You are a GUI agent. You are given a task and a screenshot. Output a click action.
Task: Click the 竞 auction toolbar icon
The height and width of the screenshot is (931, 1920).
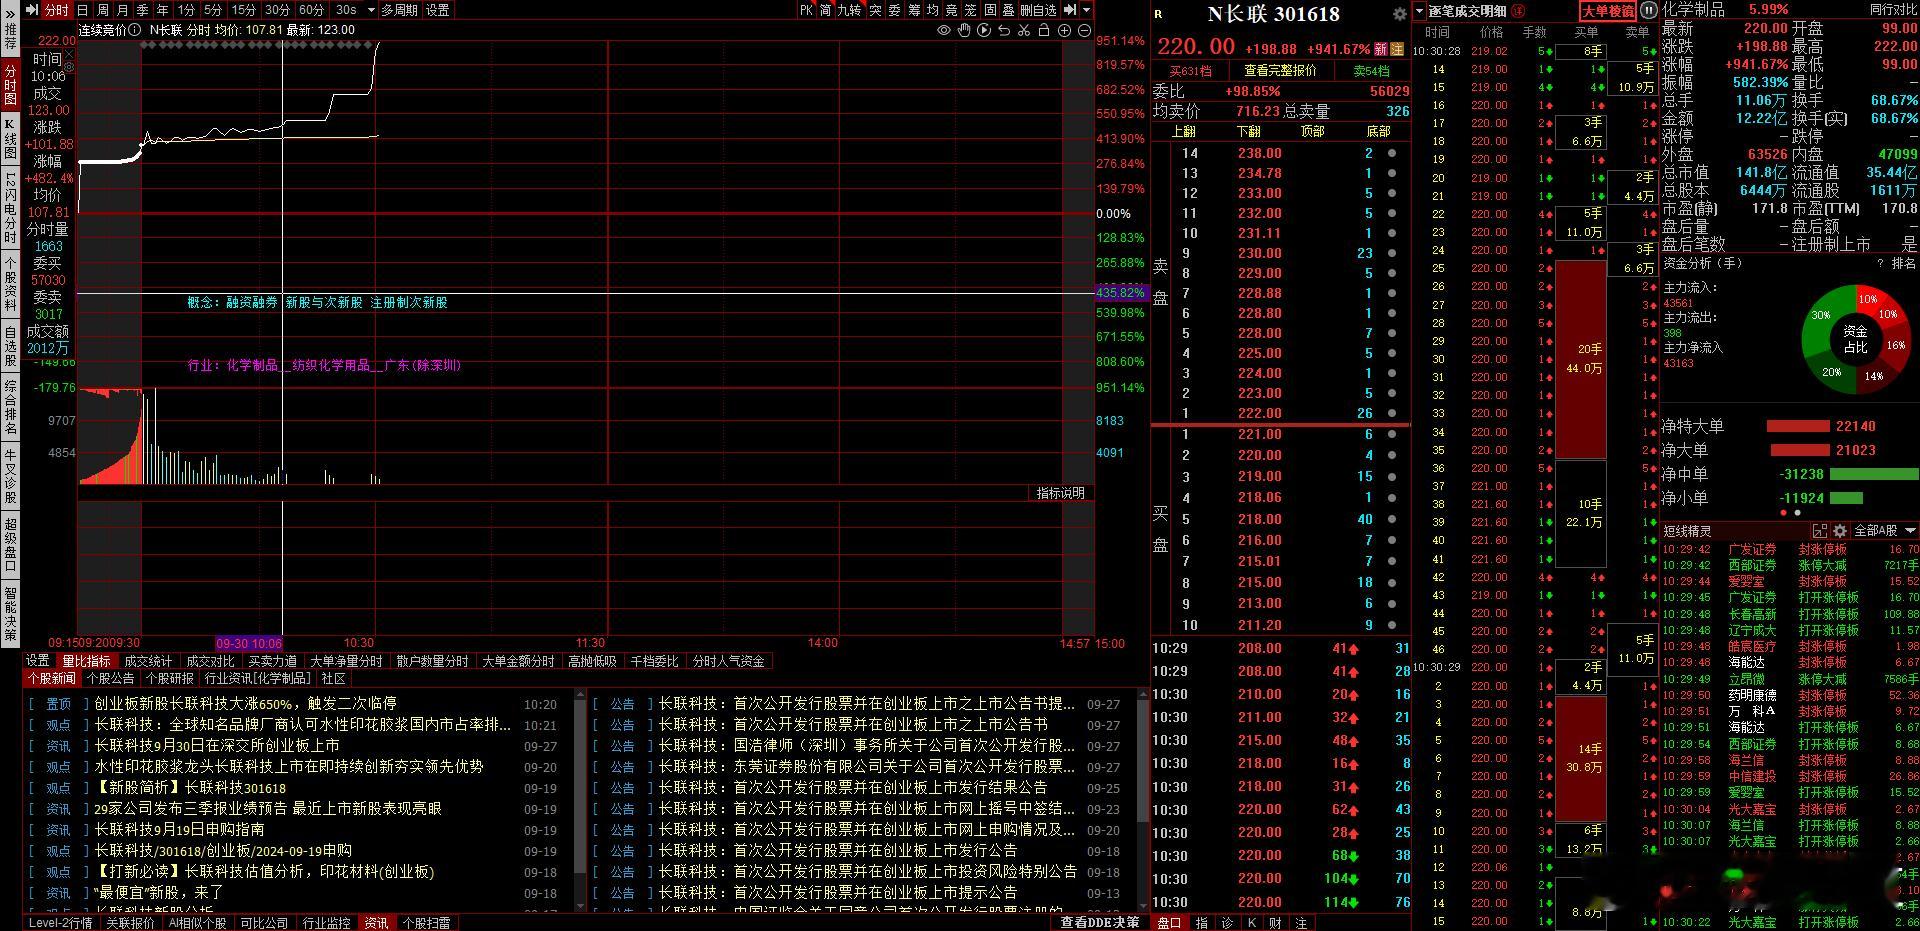pyautogui.click(x=951, y=10)
